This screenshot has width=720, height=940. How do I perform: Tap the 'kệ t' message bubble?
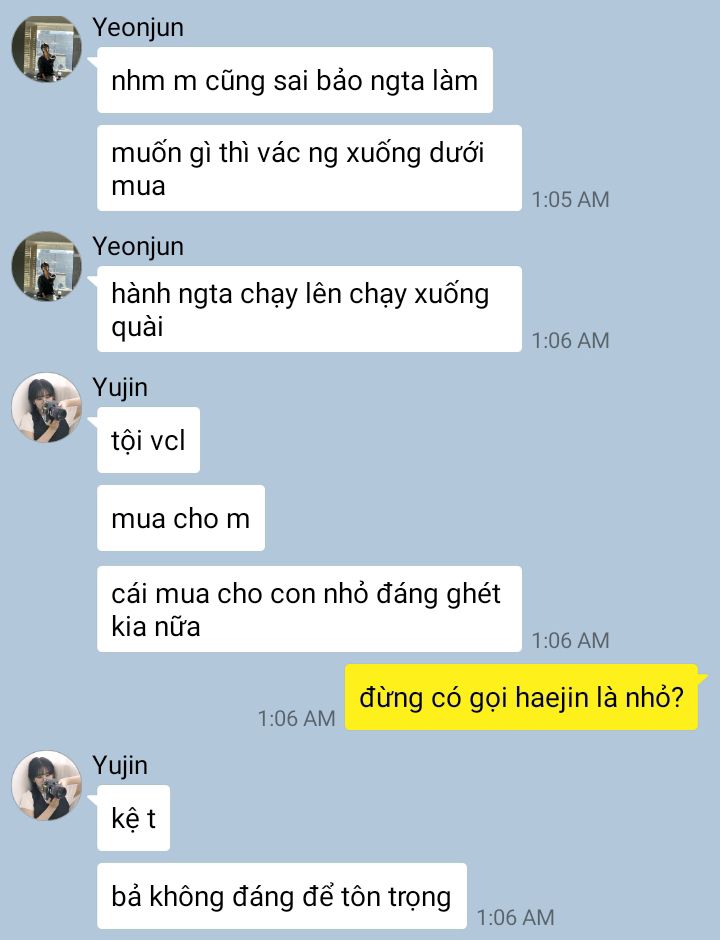point(134,818)
